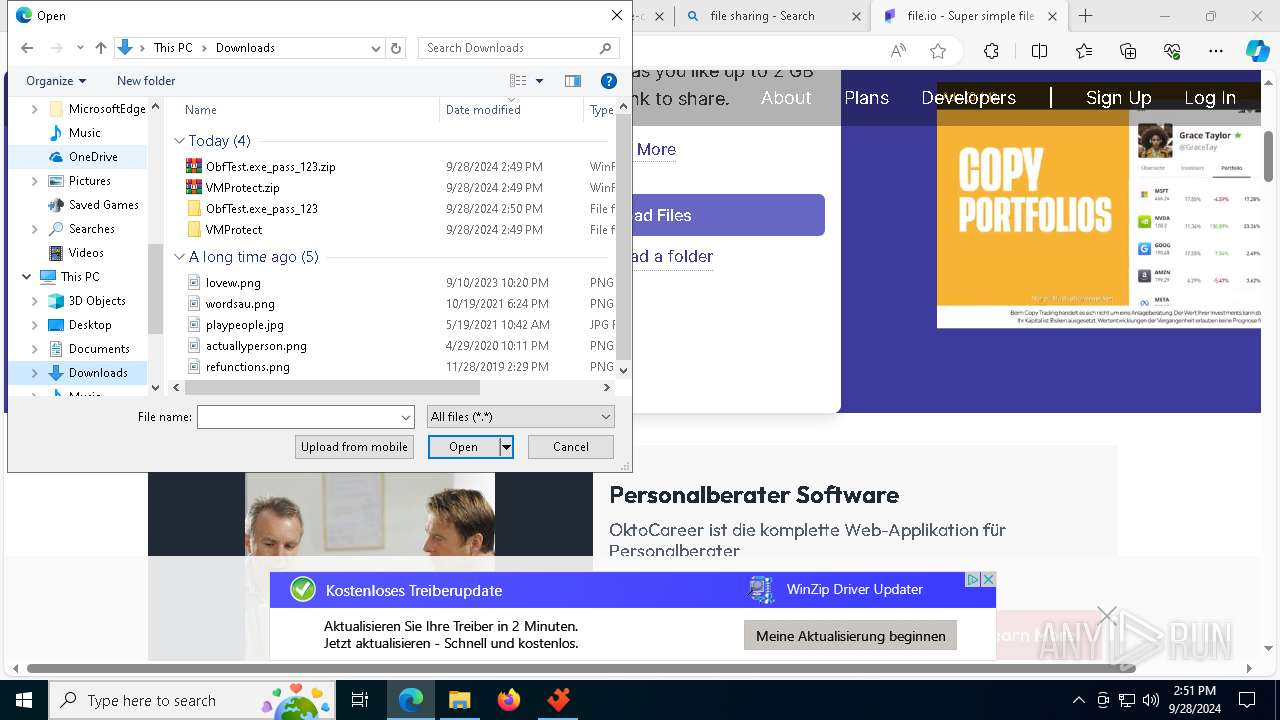Expand Documents in navigation tree

point(35,349)
